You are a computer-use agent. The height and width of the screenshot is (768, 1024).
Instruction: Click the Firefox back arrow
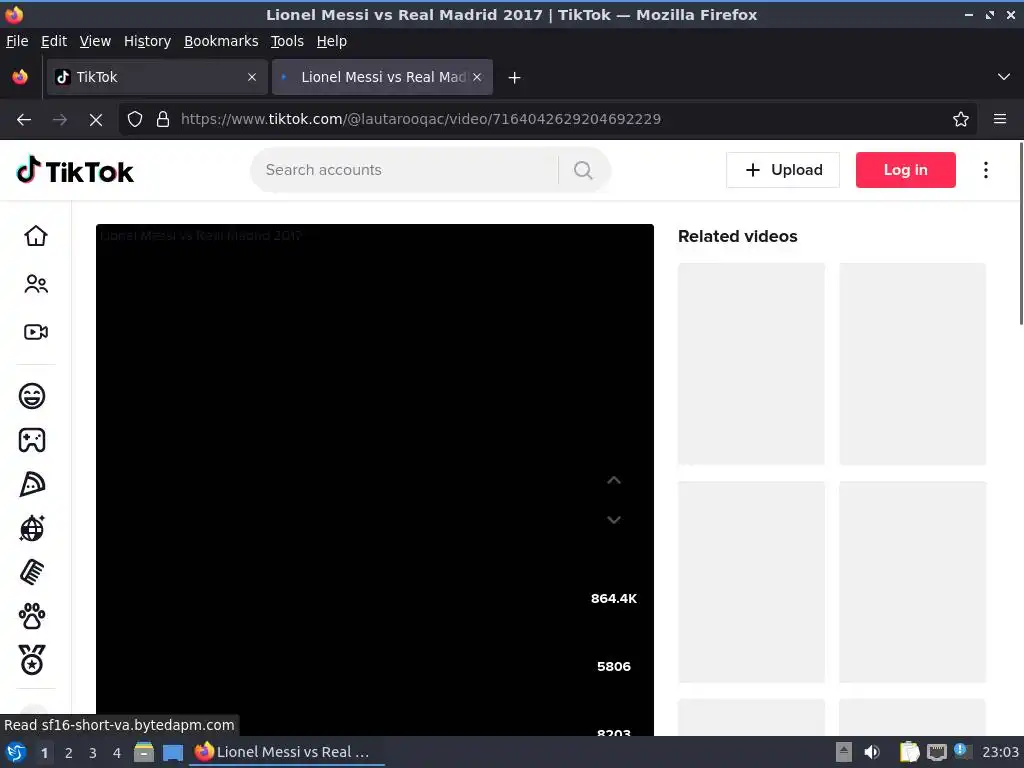(x=24, y=120)
